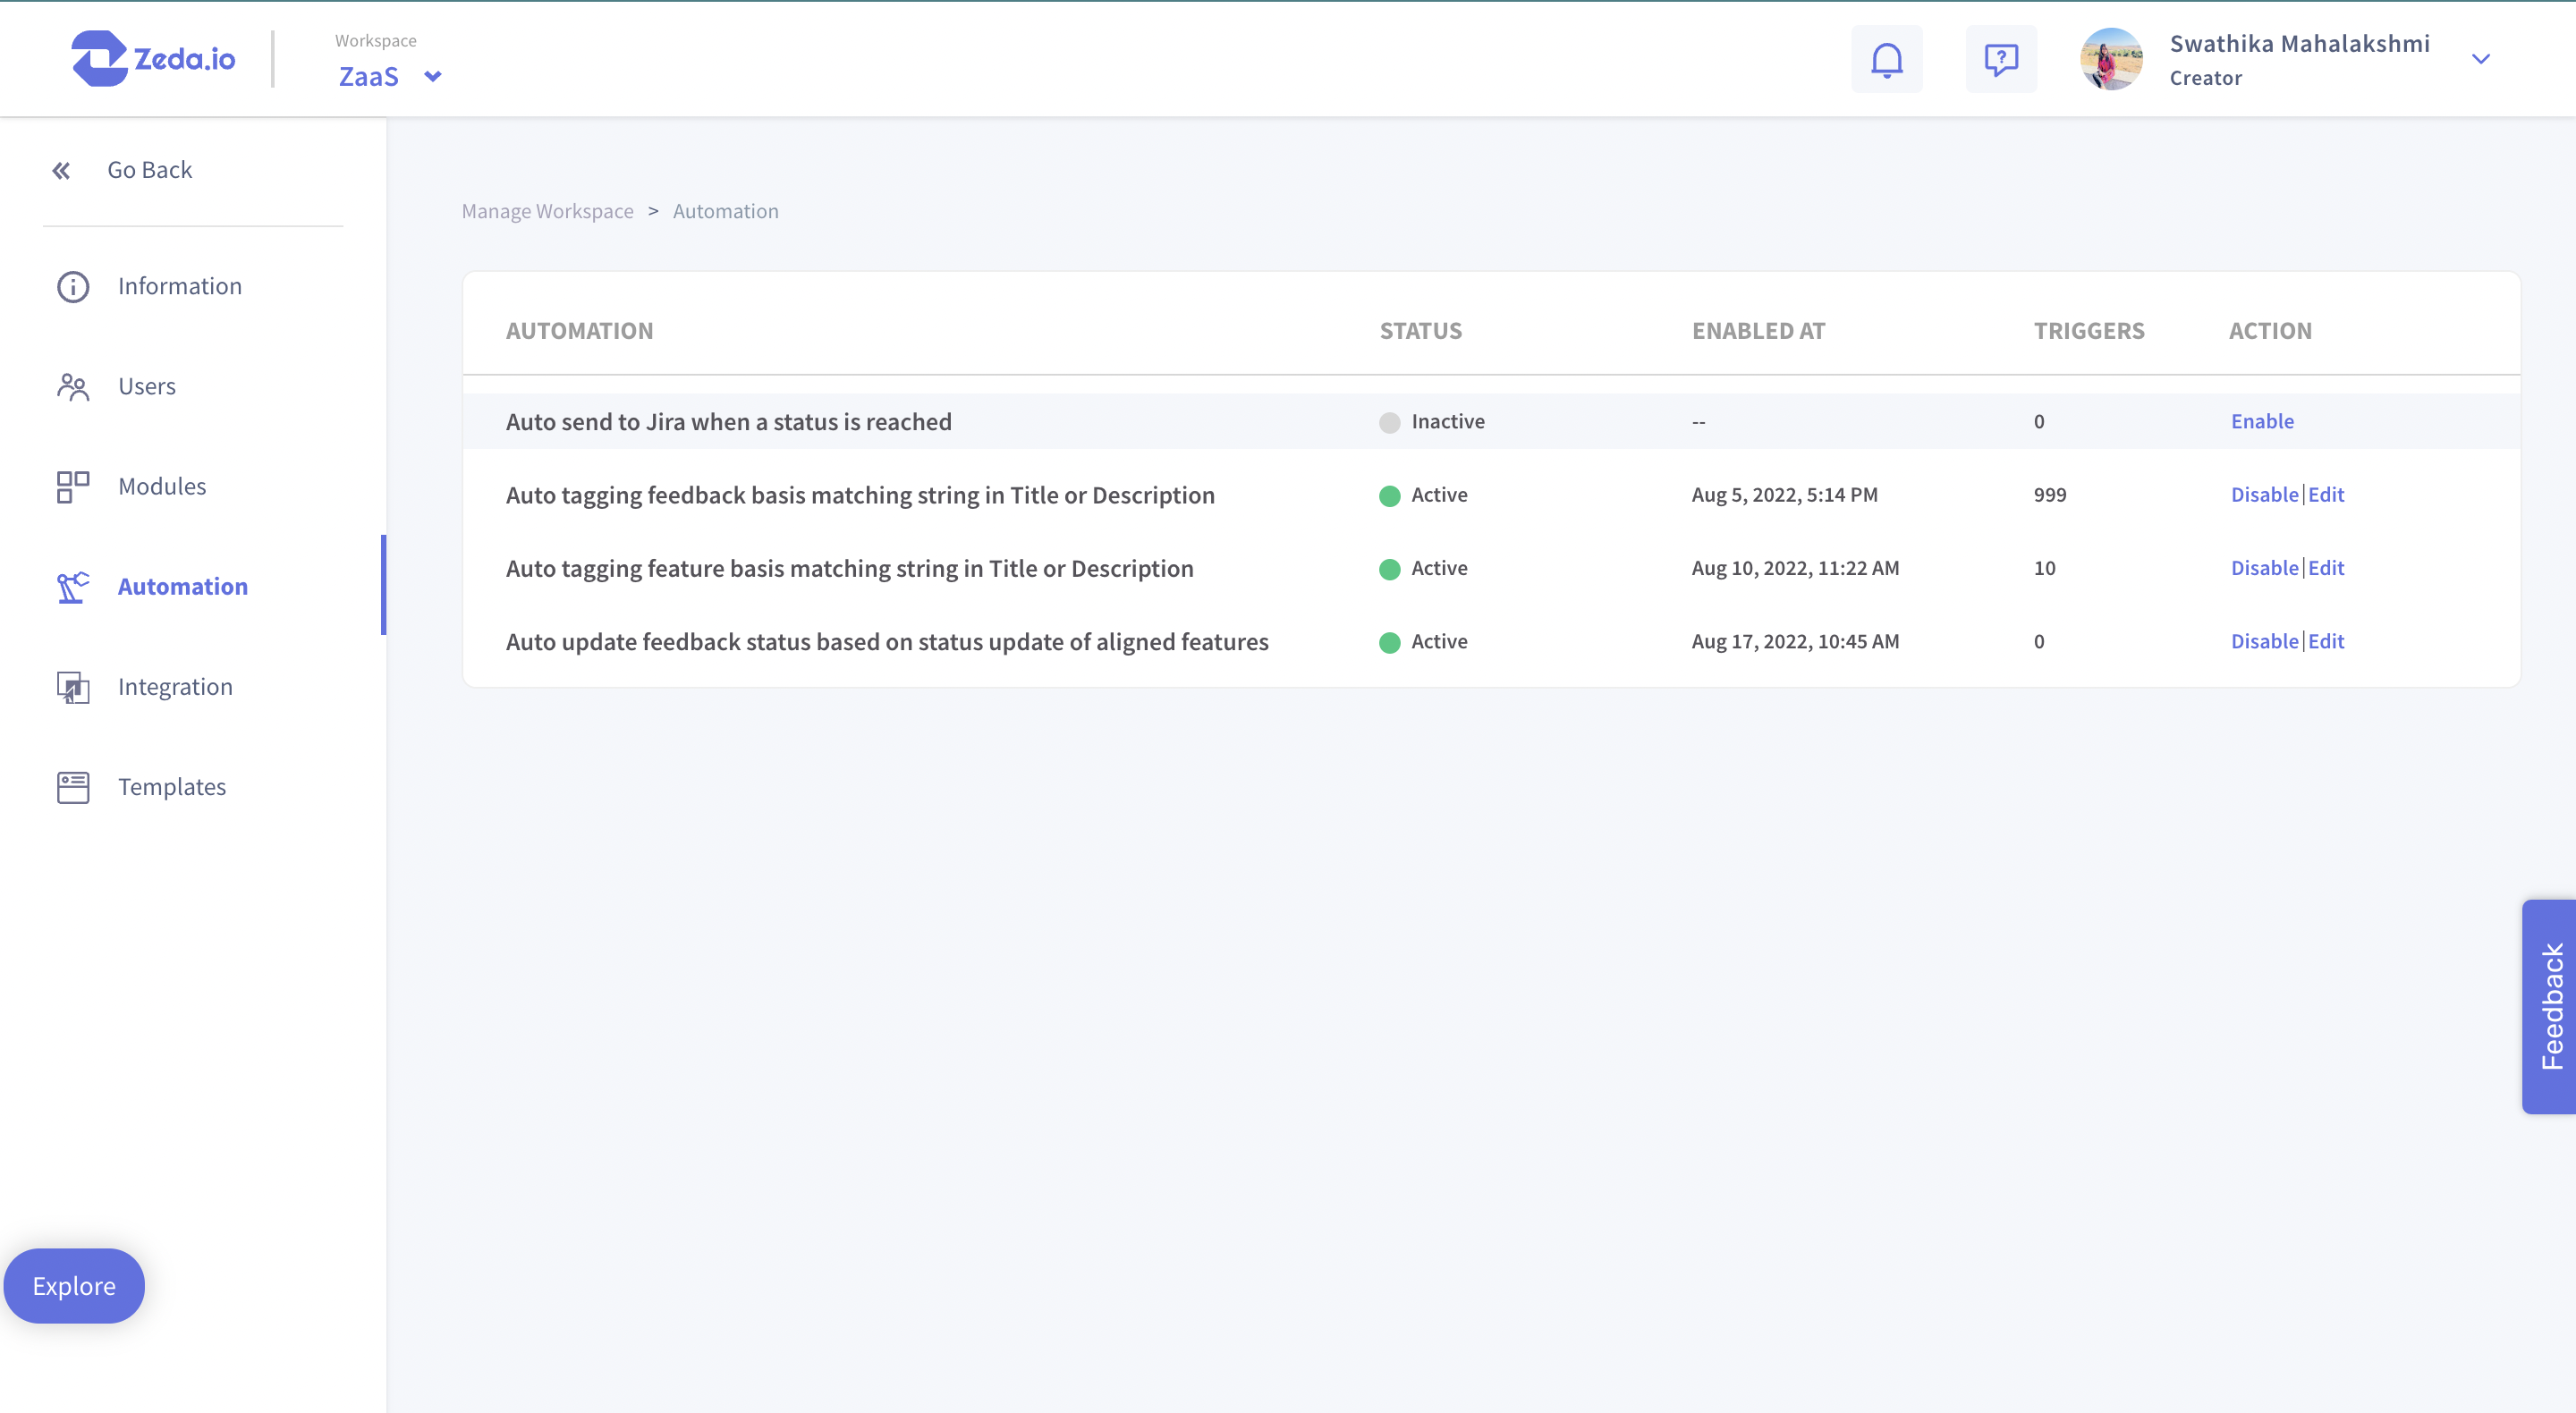Enable the Auto send to Jira automation
The height and width of the screenshot is (1413, 2576).
tap(2261, 421)
